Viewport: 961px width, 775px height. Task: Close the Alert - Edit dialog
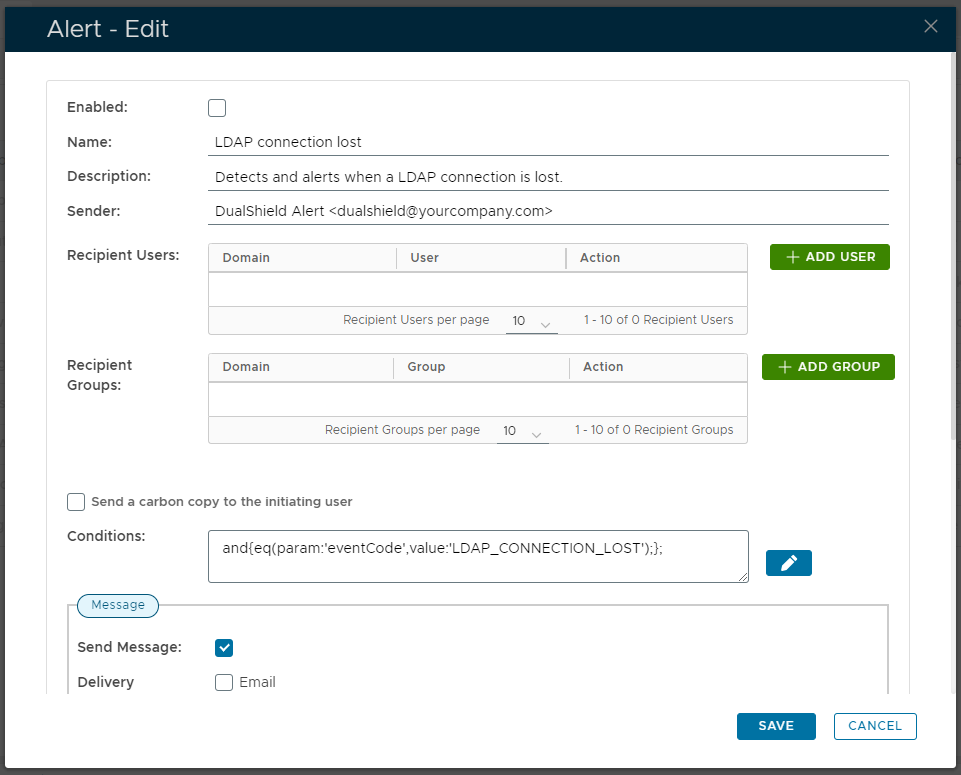[x=930, y=27]
